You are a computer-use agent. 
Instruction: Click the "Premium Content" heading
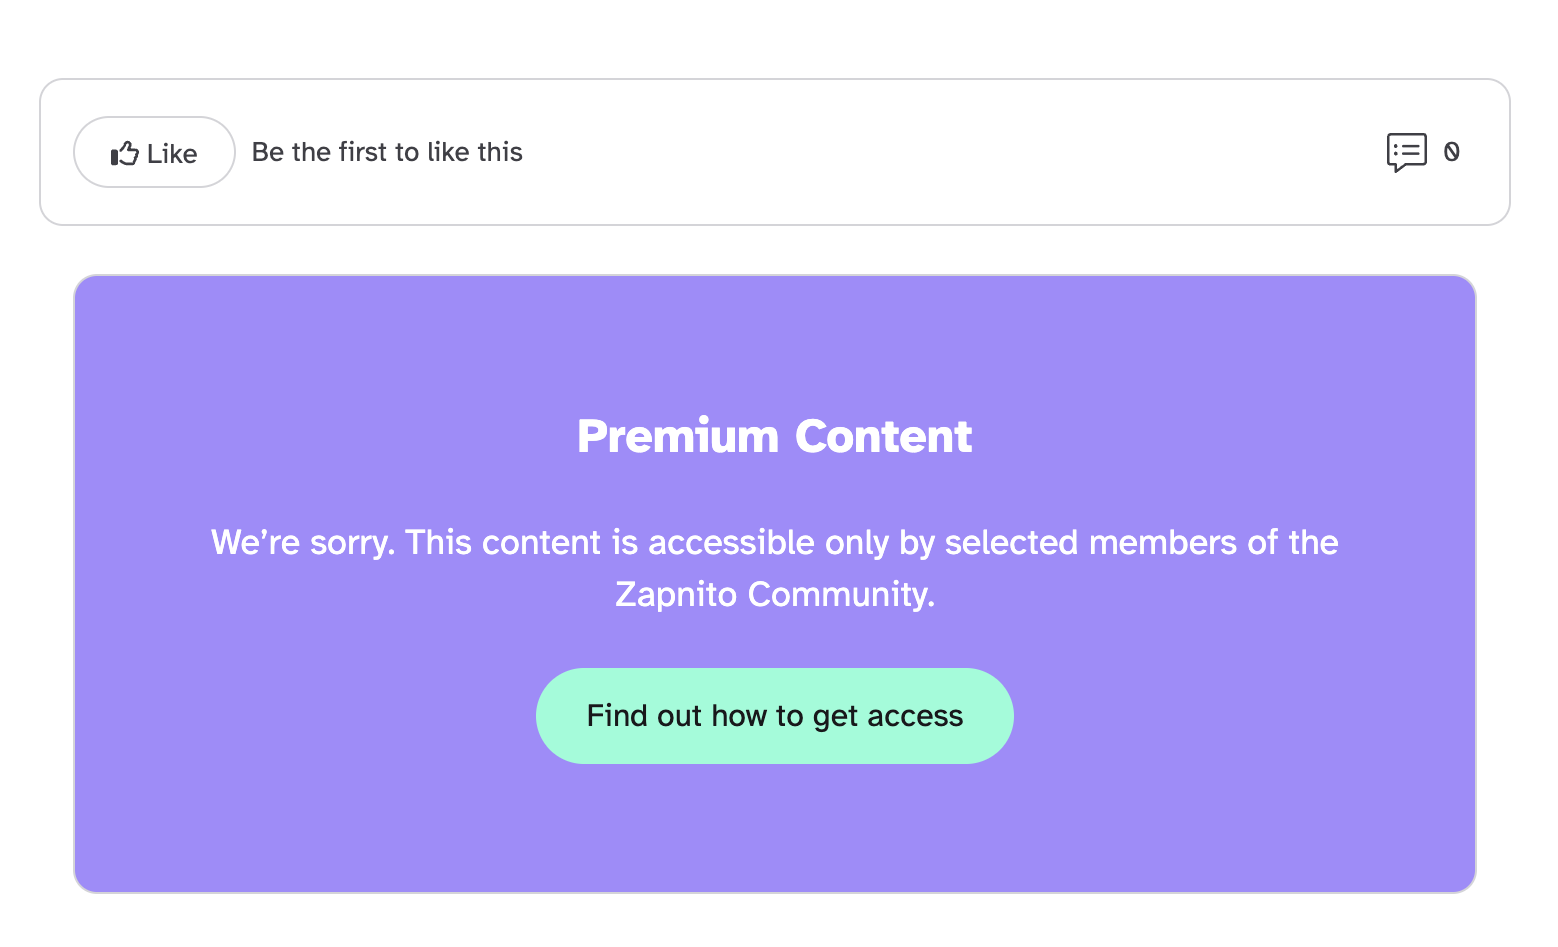(x=774, y=436)
